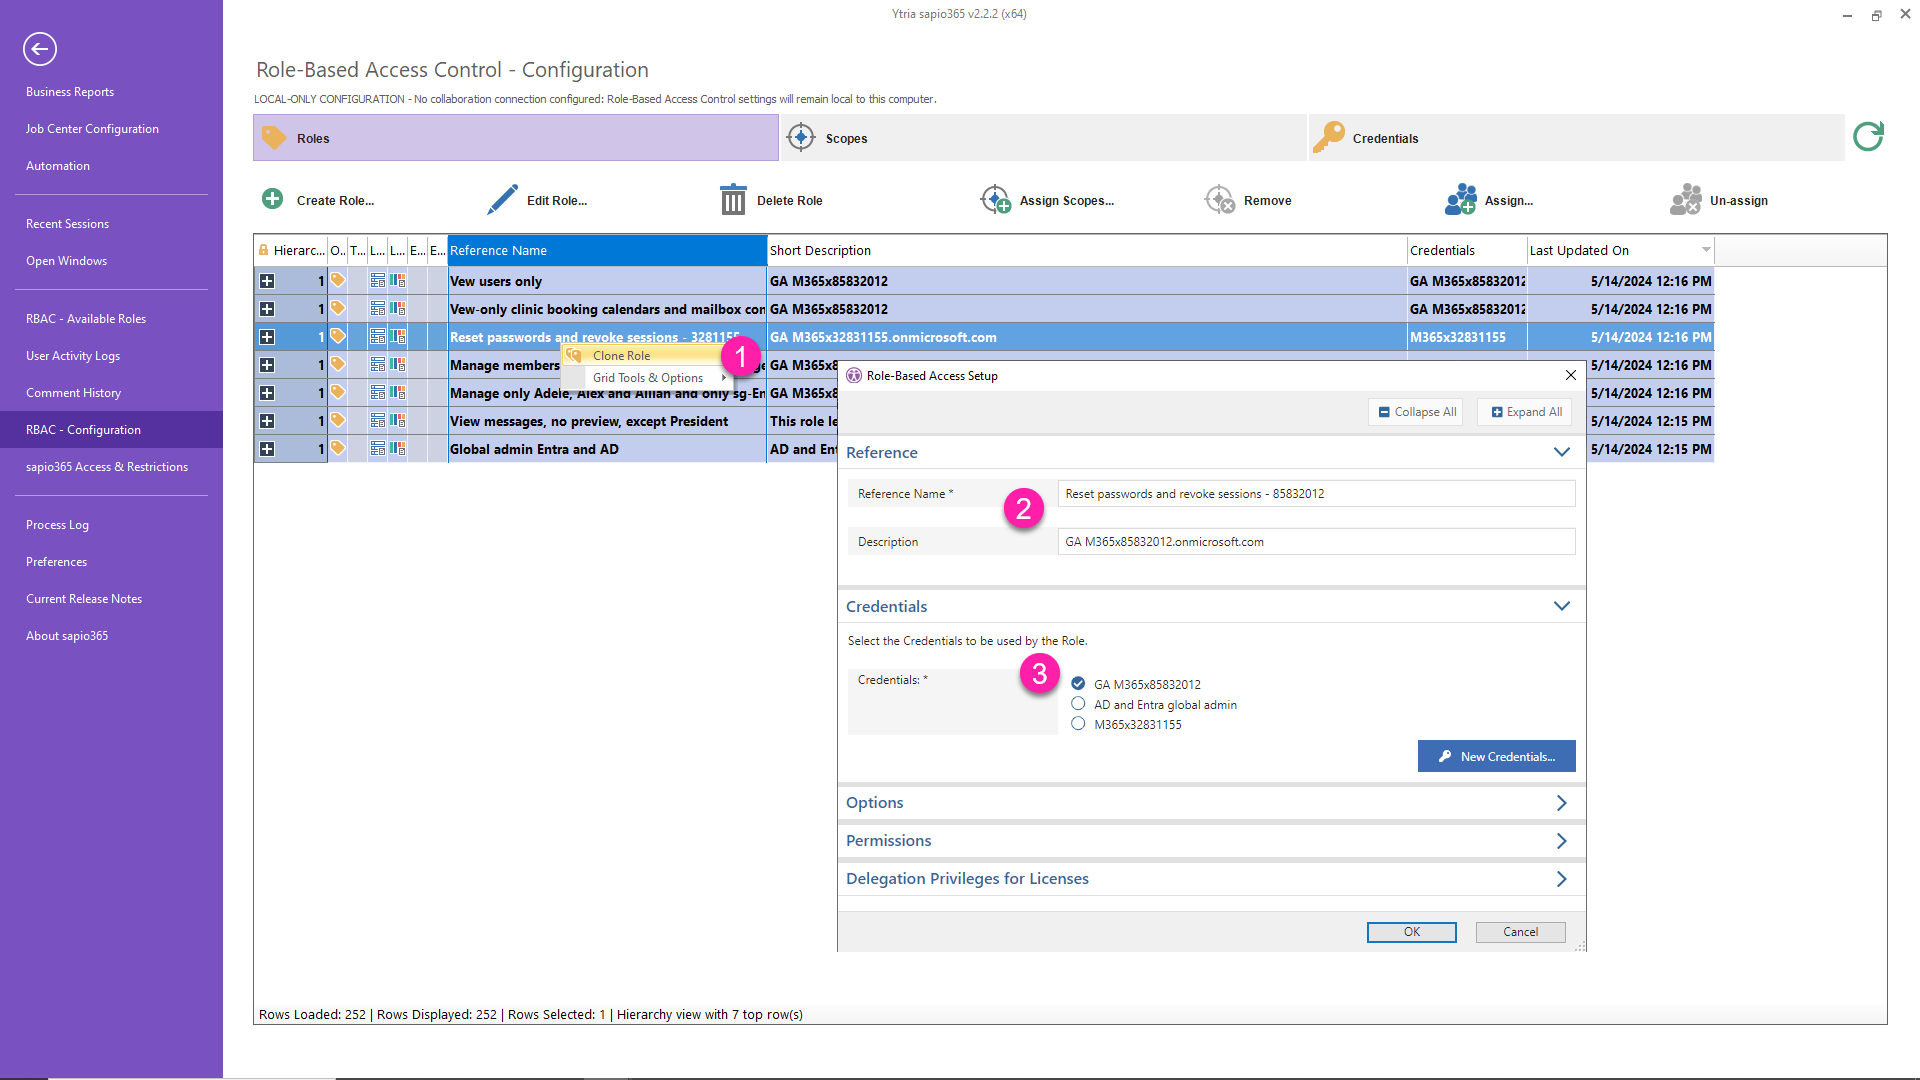Click the Reference Name column header
Viewport: 1920px width, 1080px height.
point(607,250)
